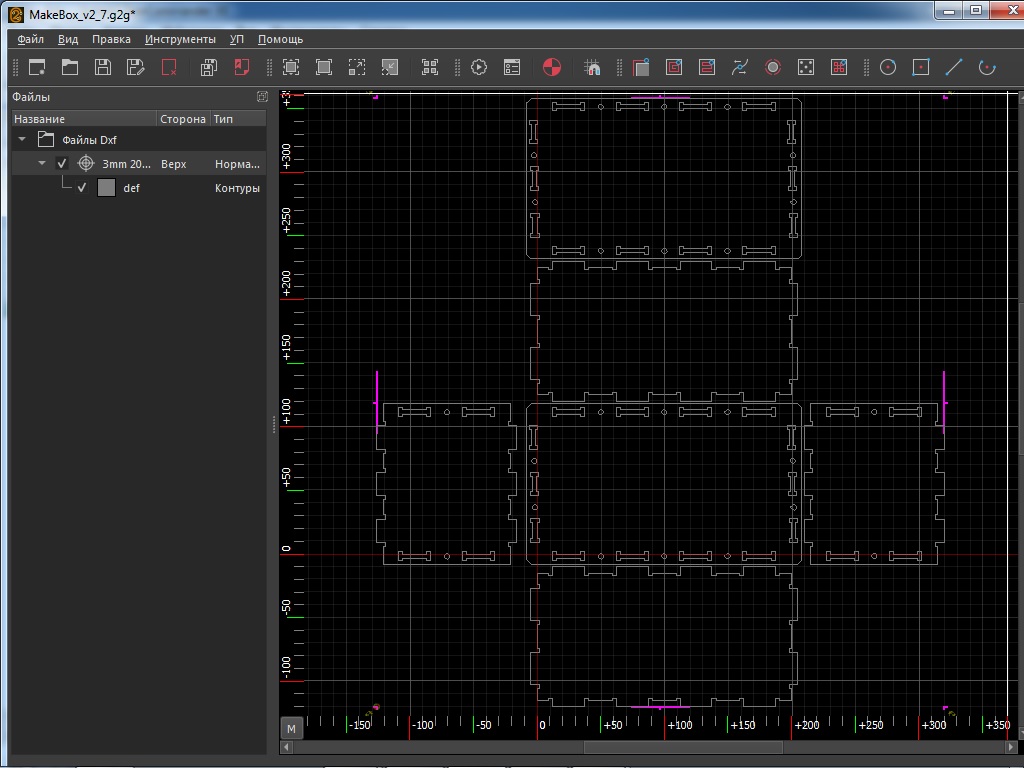Click the red-white origin target icon
Screen dimensions: 1024x768
551,67
